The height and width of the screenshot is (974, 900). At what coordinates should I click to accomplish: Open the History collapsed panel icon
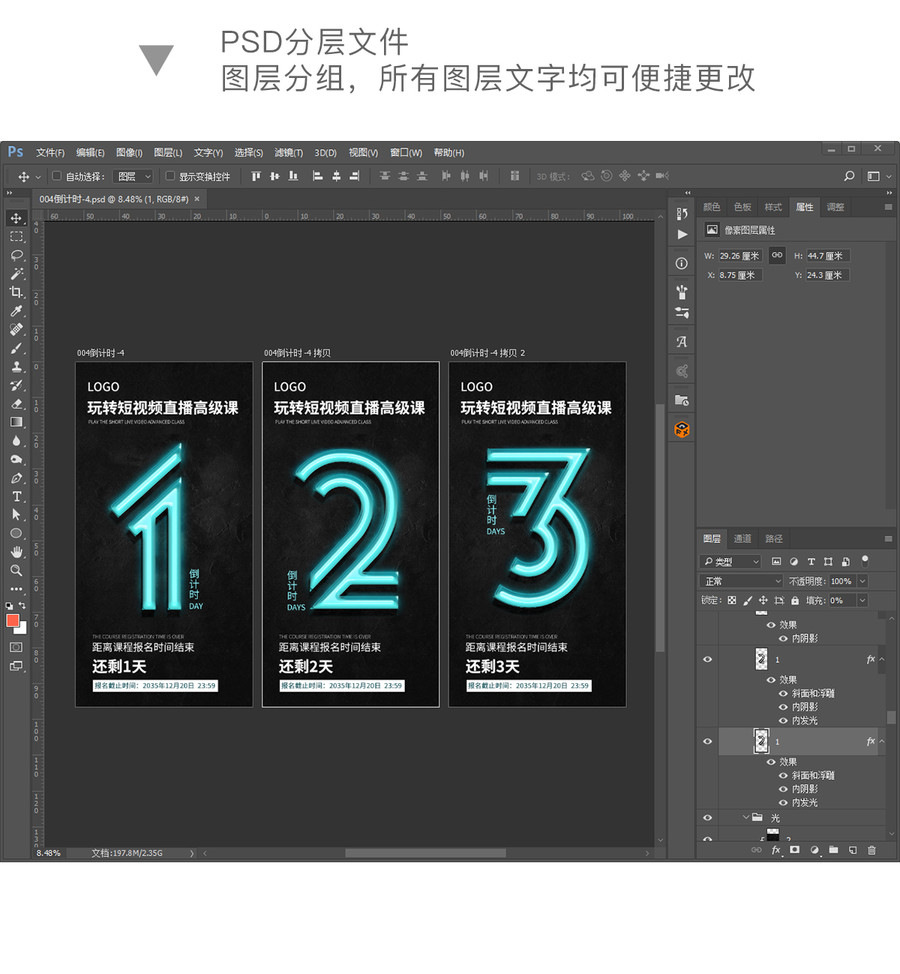[x=682, y=213]
